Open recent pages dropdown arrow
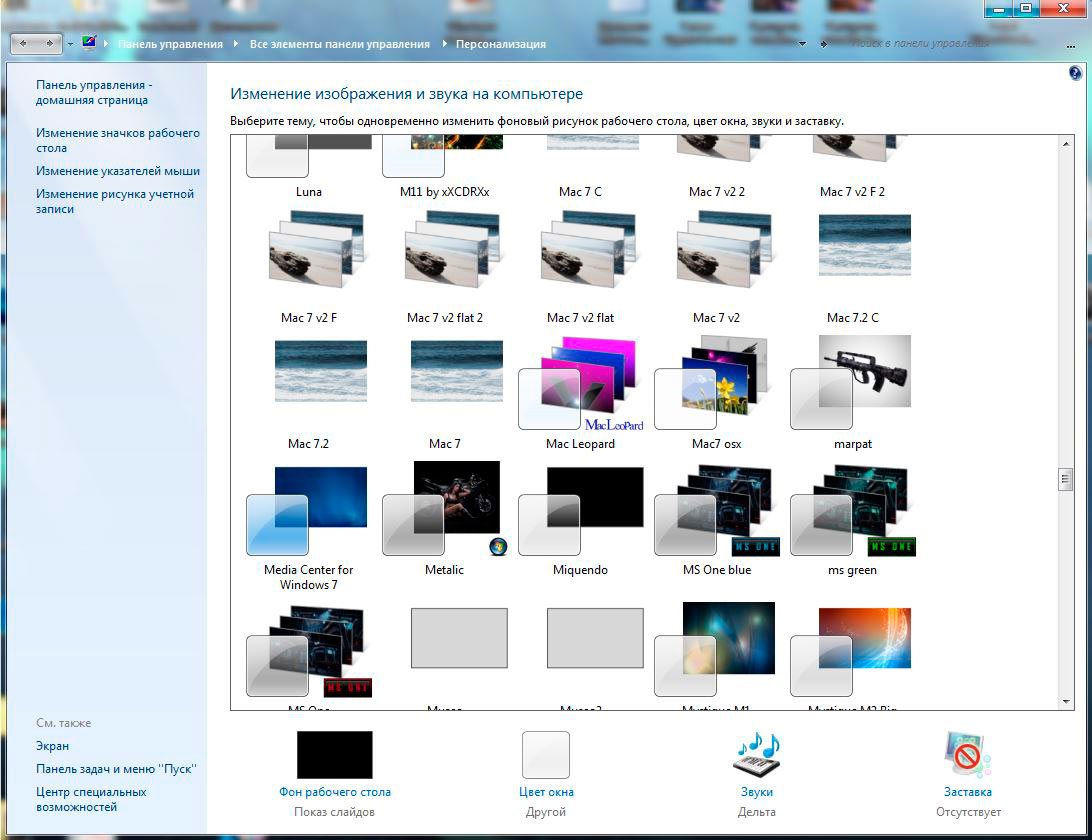The image size is (1092, 840). pos(70,44)
